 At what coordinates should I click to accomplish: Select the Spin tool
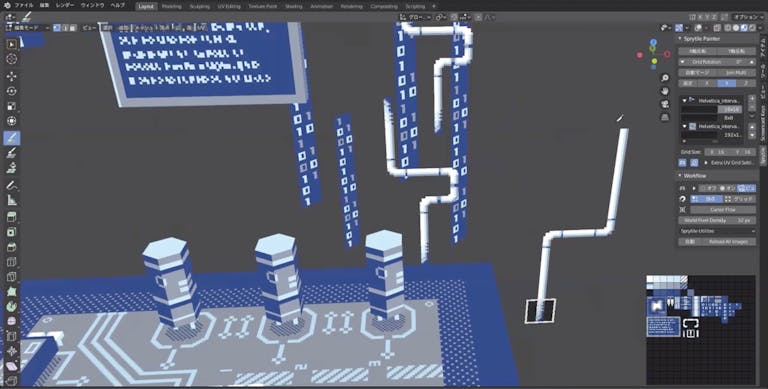click(12, 307)
